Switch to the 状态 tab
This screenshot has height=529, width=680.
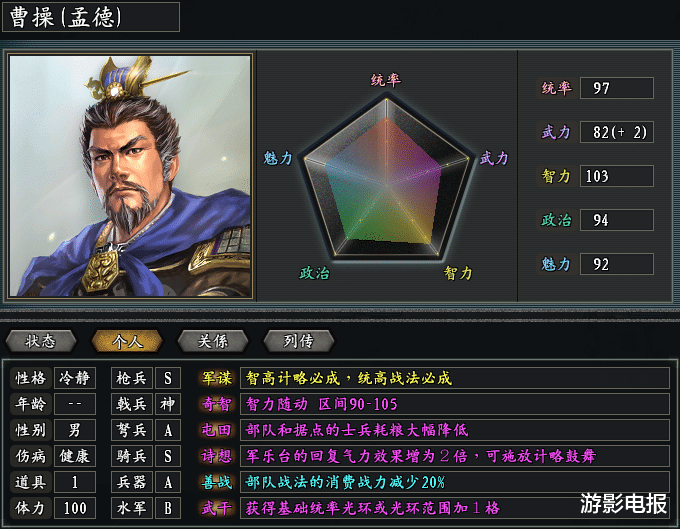tap(41, 341)
